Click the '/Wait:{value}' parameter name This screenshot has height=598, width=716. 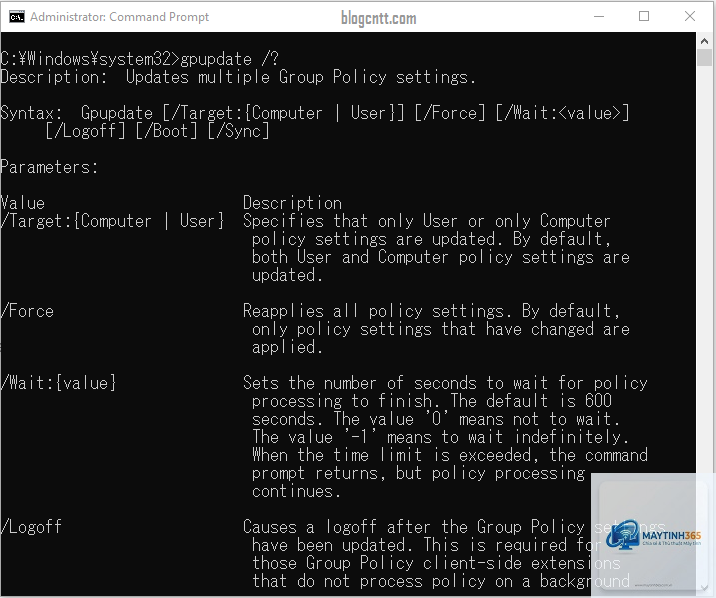58,383
